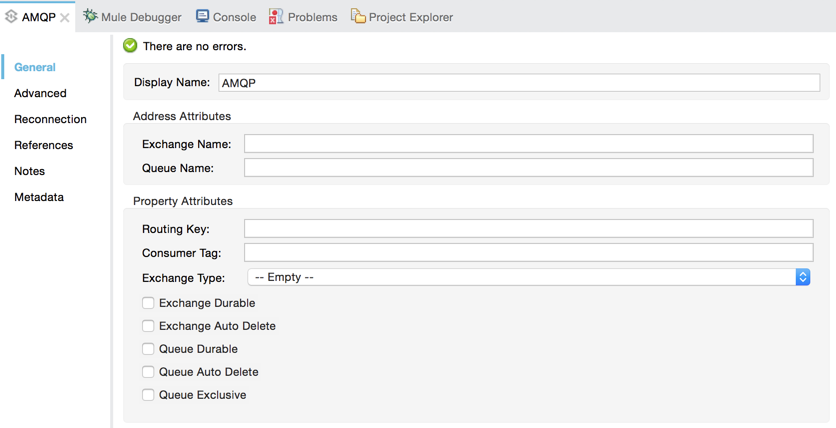Click the Problems tab icon
The height and width of the screenshot is (428, 836).
(276, 16)
